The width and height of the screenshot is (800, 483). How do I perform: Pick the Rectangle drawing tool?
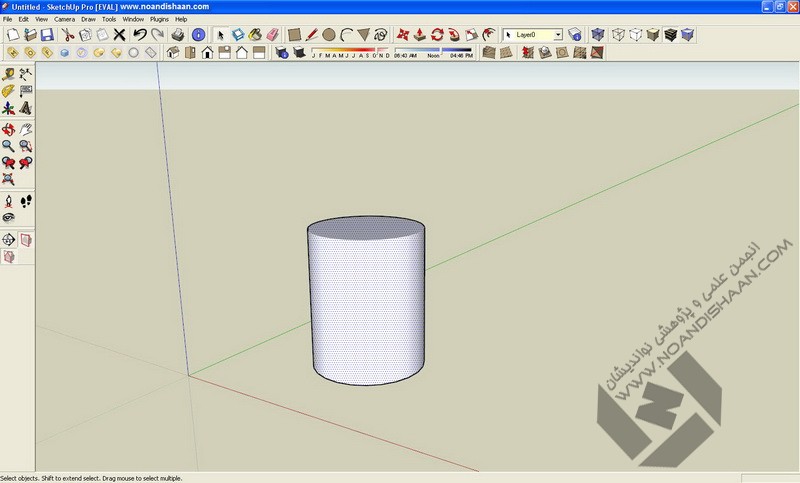coord(295,34)
